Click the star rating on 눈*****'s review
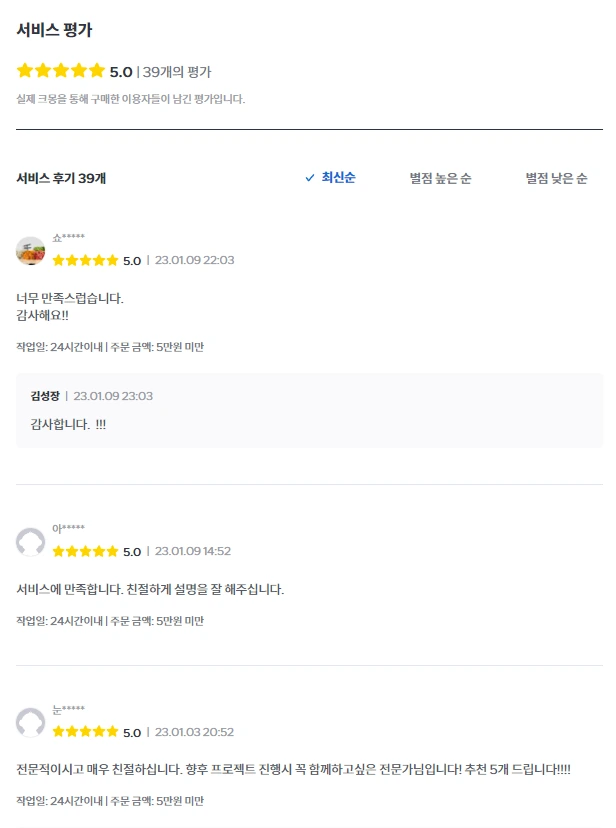The width and height of the screenshot is (616, 828). [85, 732]
